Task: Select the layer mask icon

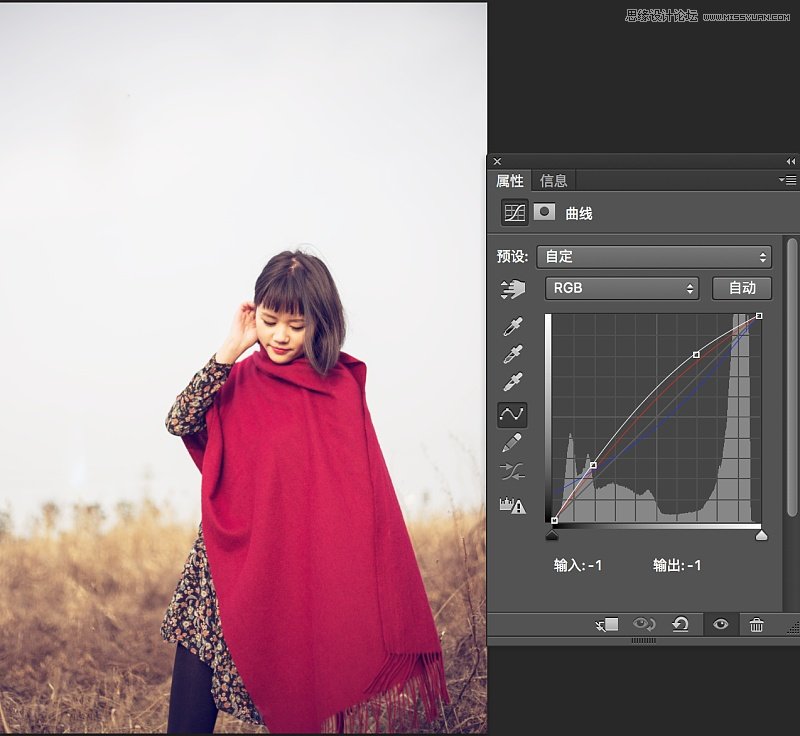Action: point(544,212)
